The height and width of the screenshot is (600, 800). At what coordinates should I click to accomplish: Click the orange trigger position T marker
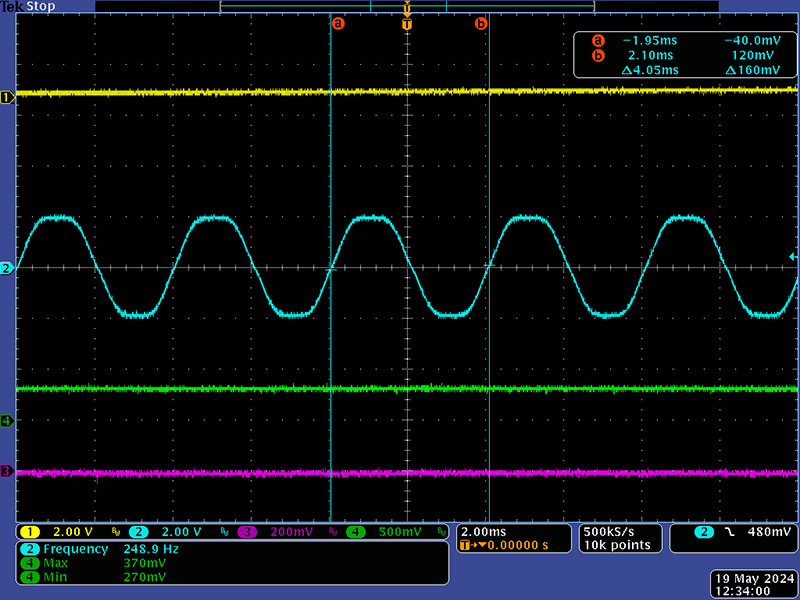[406, 22]
